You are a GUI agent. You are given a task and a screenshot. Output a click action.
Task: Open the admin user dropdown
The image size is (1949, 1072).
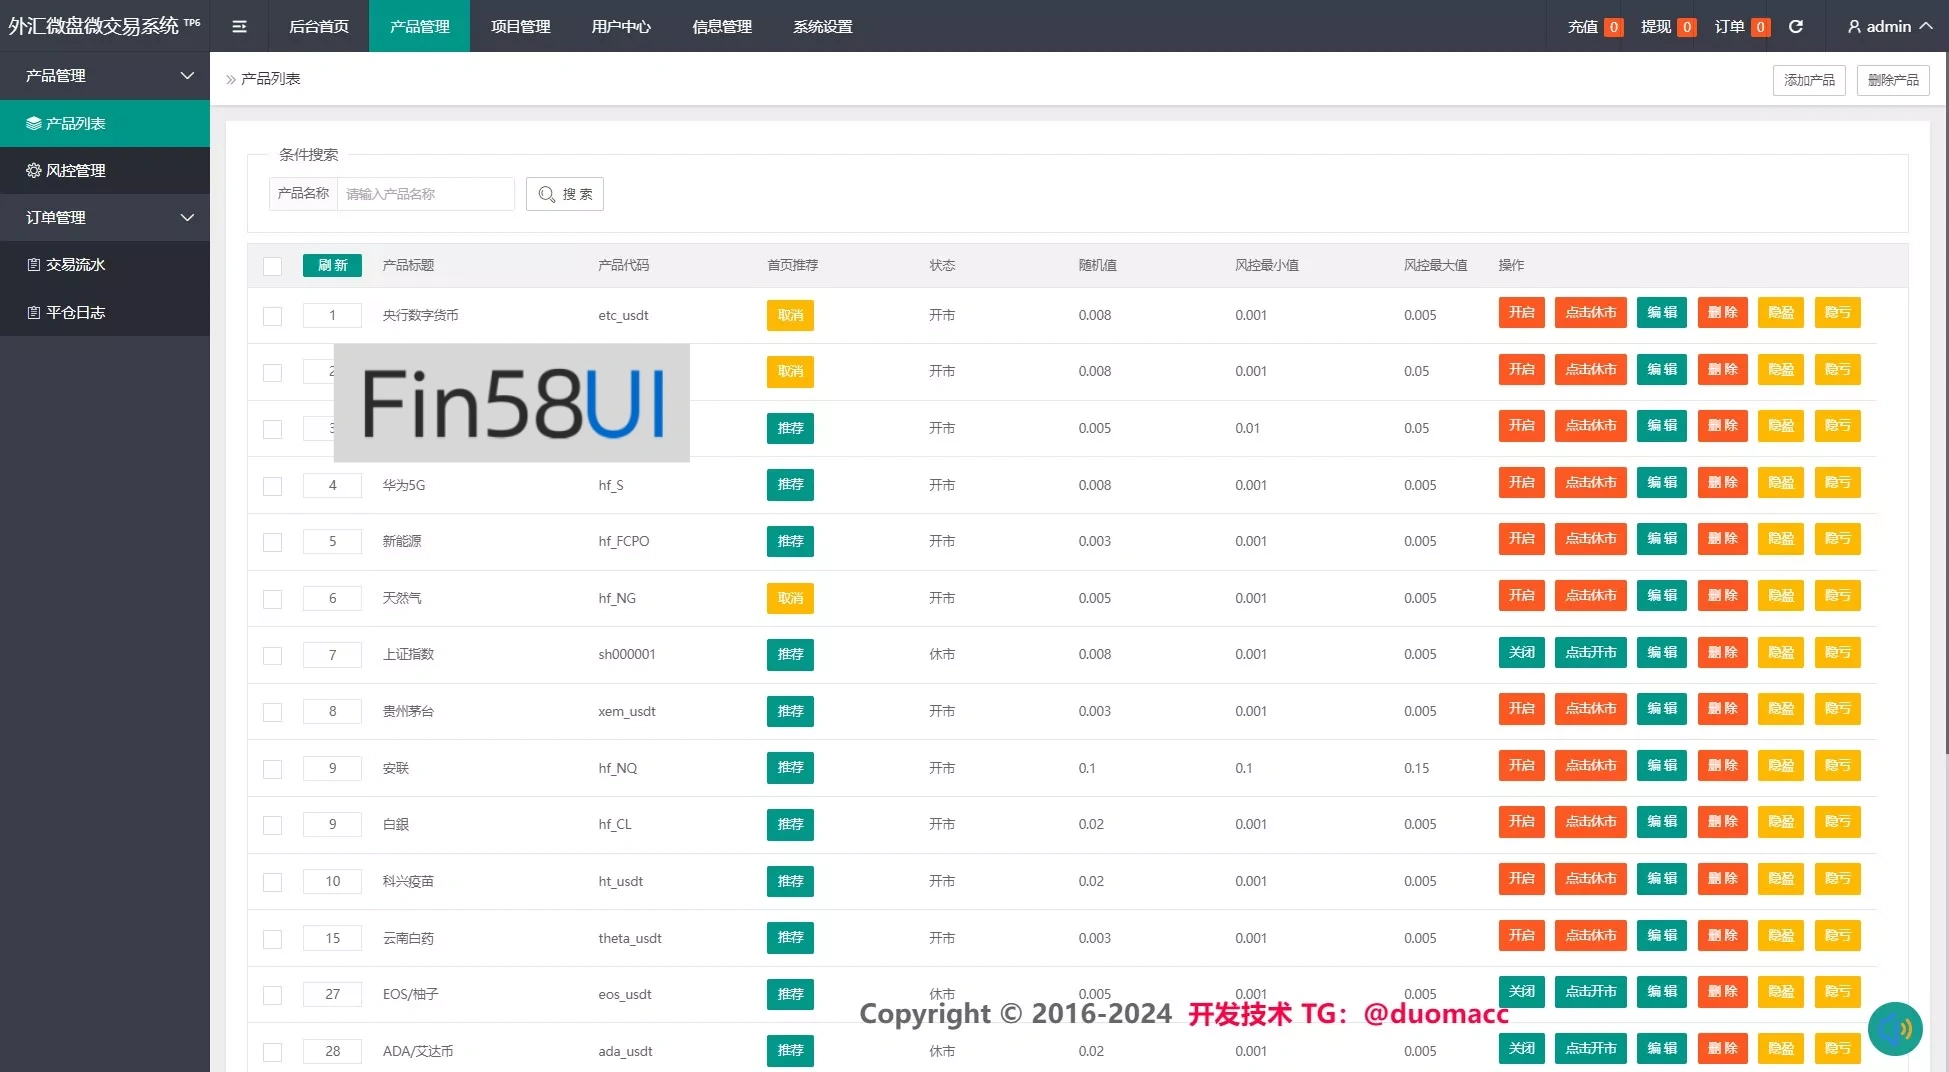click(1889, 27)
